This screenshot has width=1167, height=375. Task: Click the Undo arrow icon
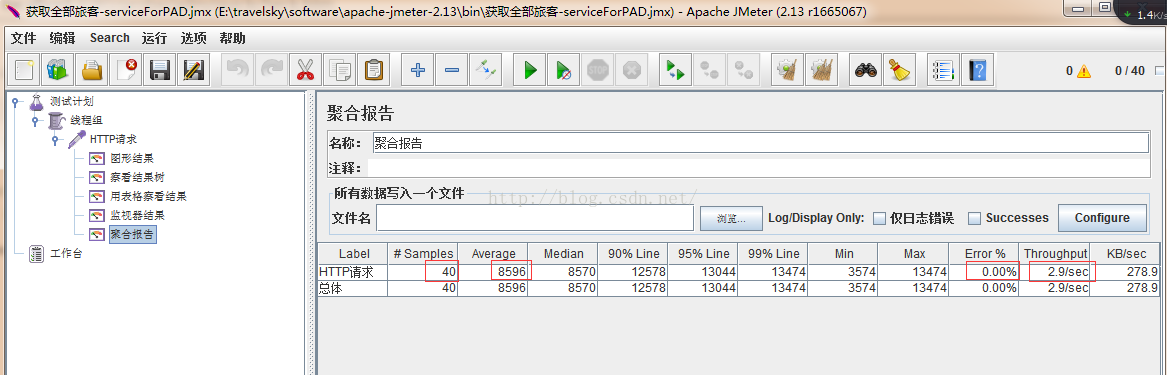(x=237, y=70)
